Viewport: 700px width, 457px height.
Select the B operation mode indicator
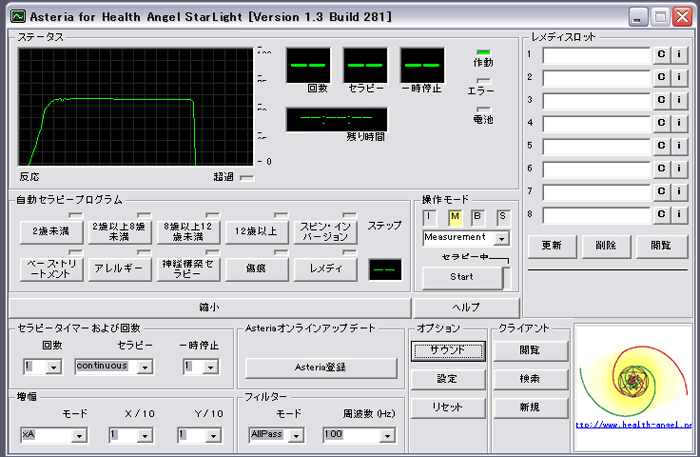(477, 217)
